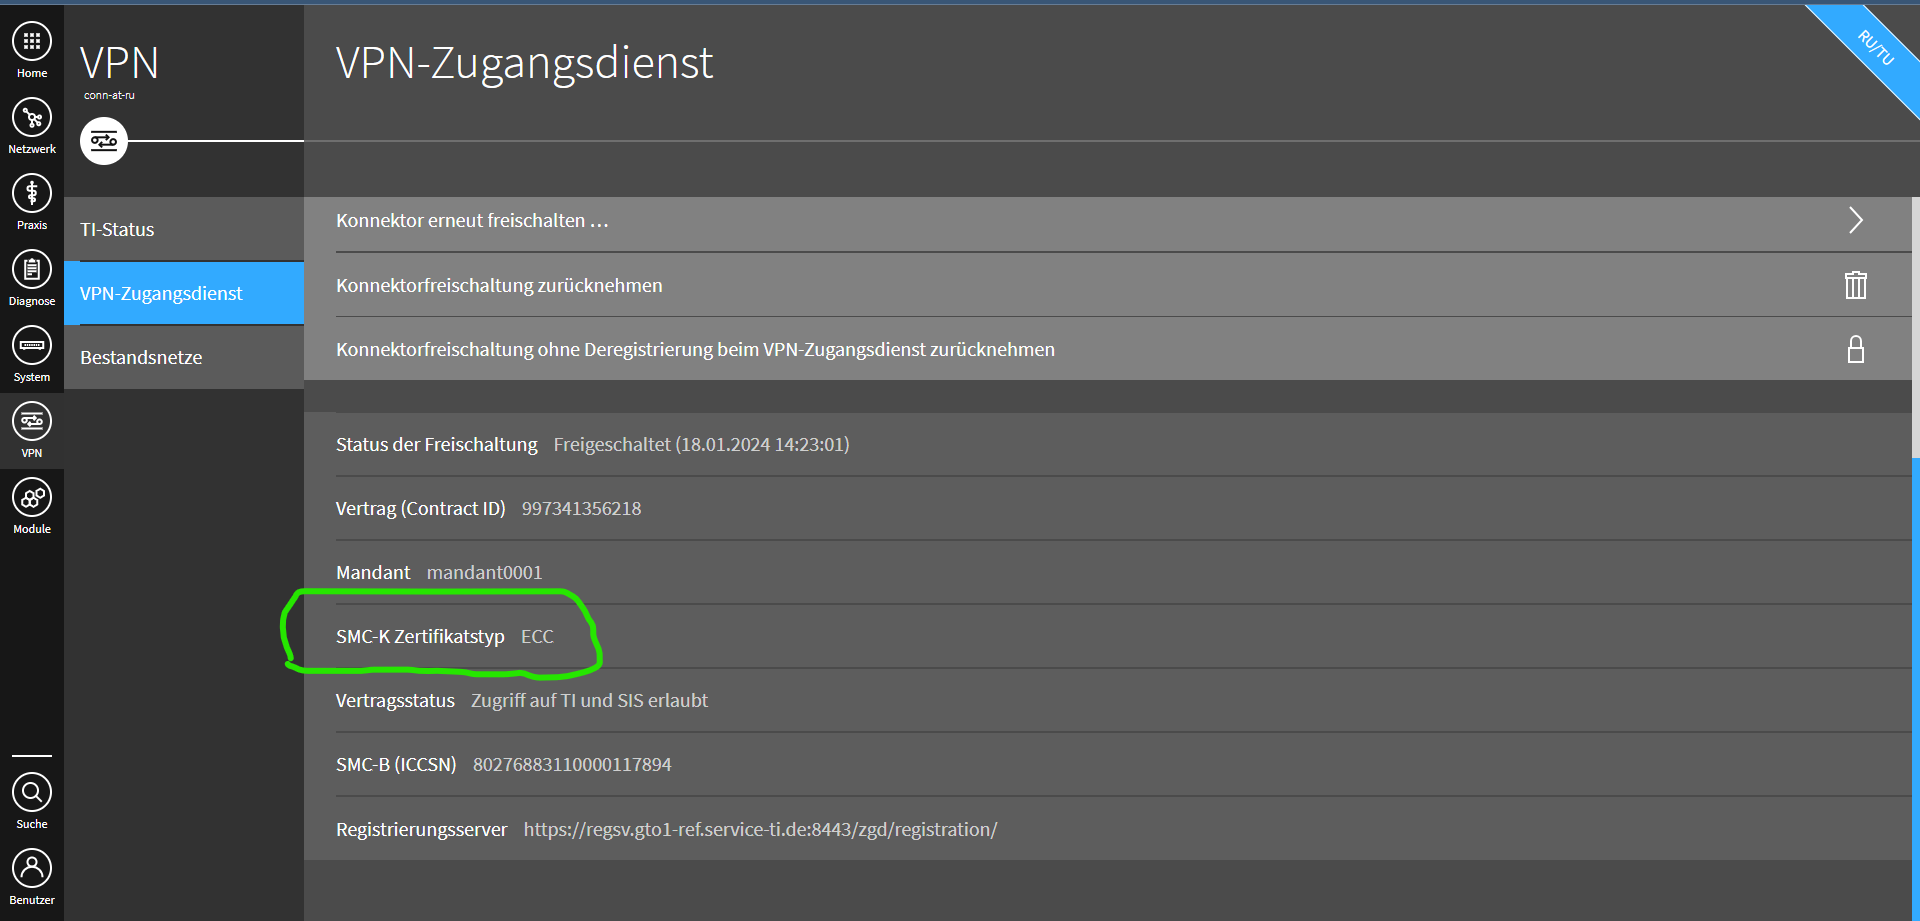Open Benutzer user icon
Screen dimensions: 1920x921
pyautogui.click(x=32, y=869)
